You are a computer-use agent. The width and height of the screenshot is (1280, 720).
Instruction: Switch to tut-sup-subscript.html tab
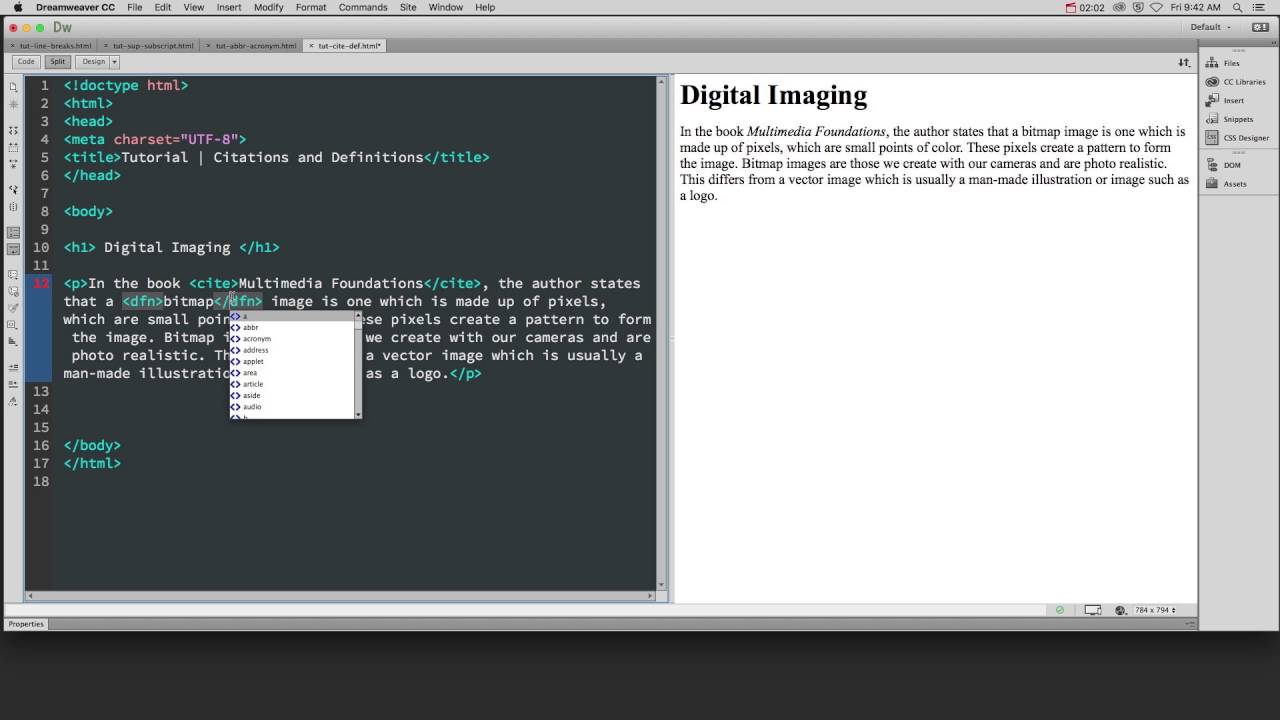click(x=153, y=45)
